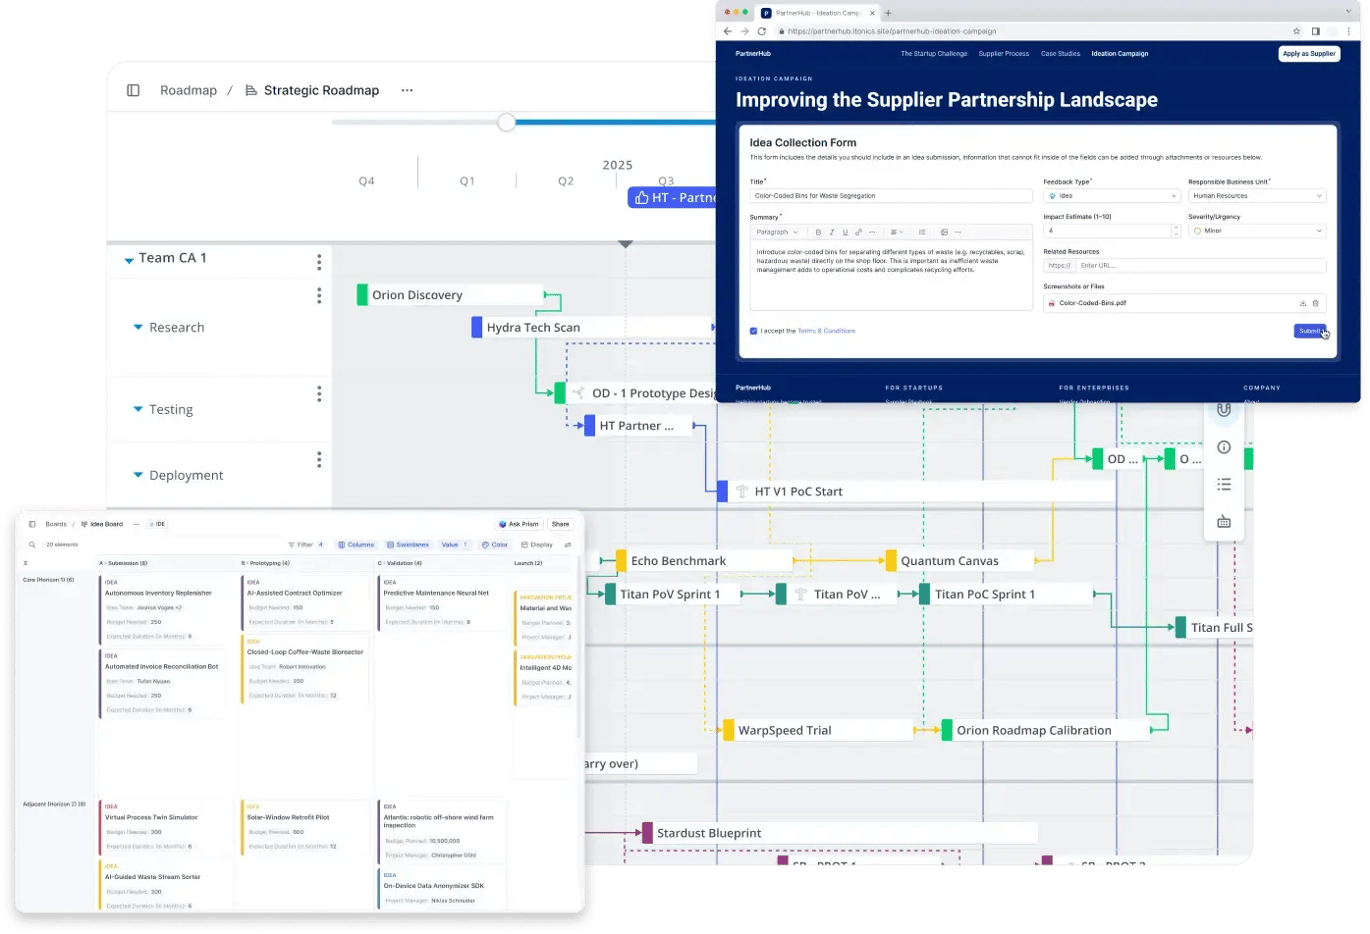Go to Supplier Process nav item
This screenshot has width=1370, height=934.
coord(1003,54)
